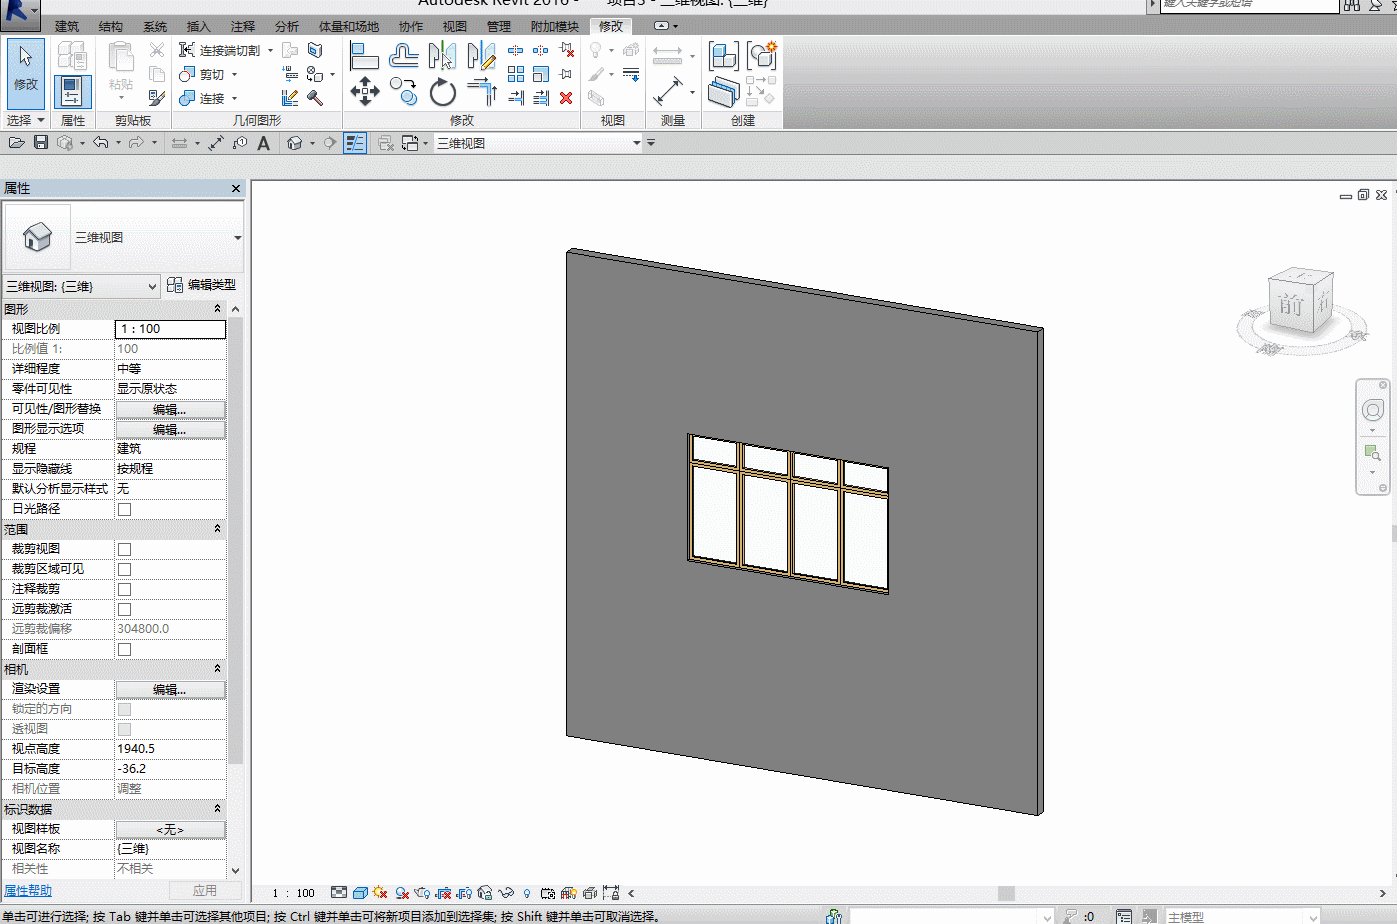Click the red Delete X icon
This screenshot has width=1397, height=924.
pyautogui.click(x=566, y=98)
